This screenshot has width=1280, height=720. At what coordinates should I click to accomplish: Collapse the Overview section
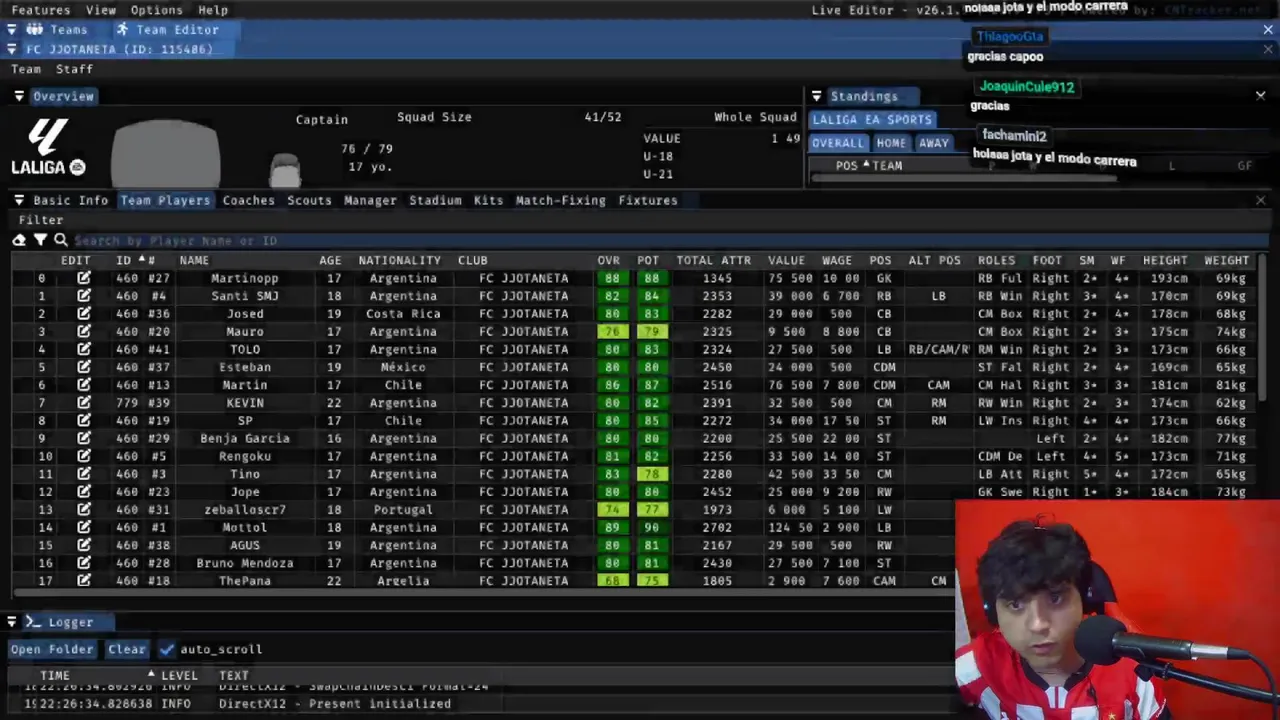[x=19, y=96]
